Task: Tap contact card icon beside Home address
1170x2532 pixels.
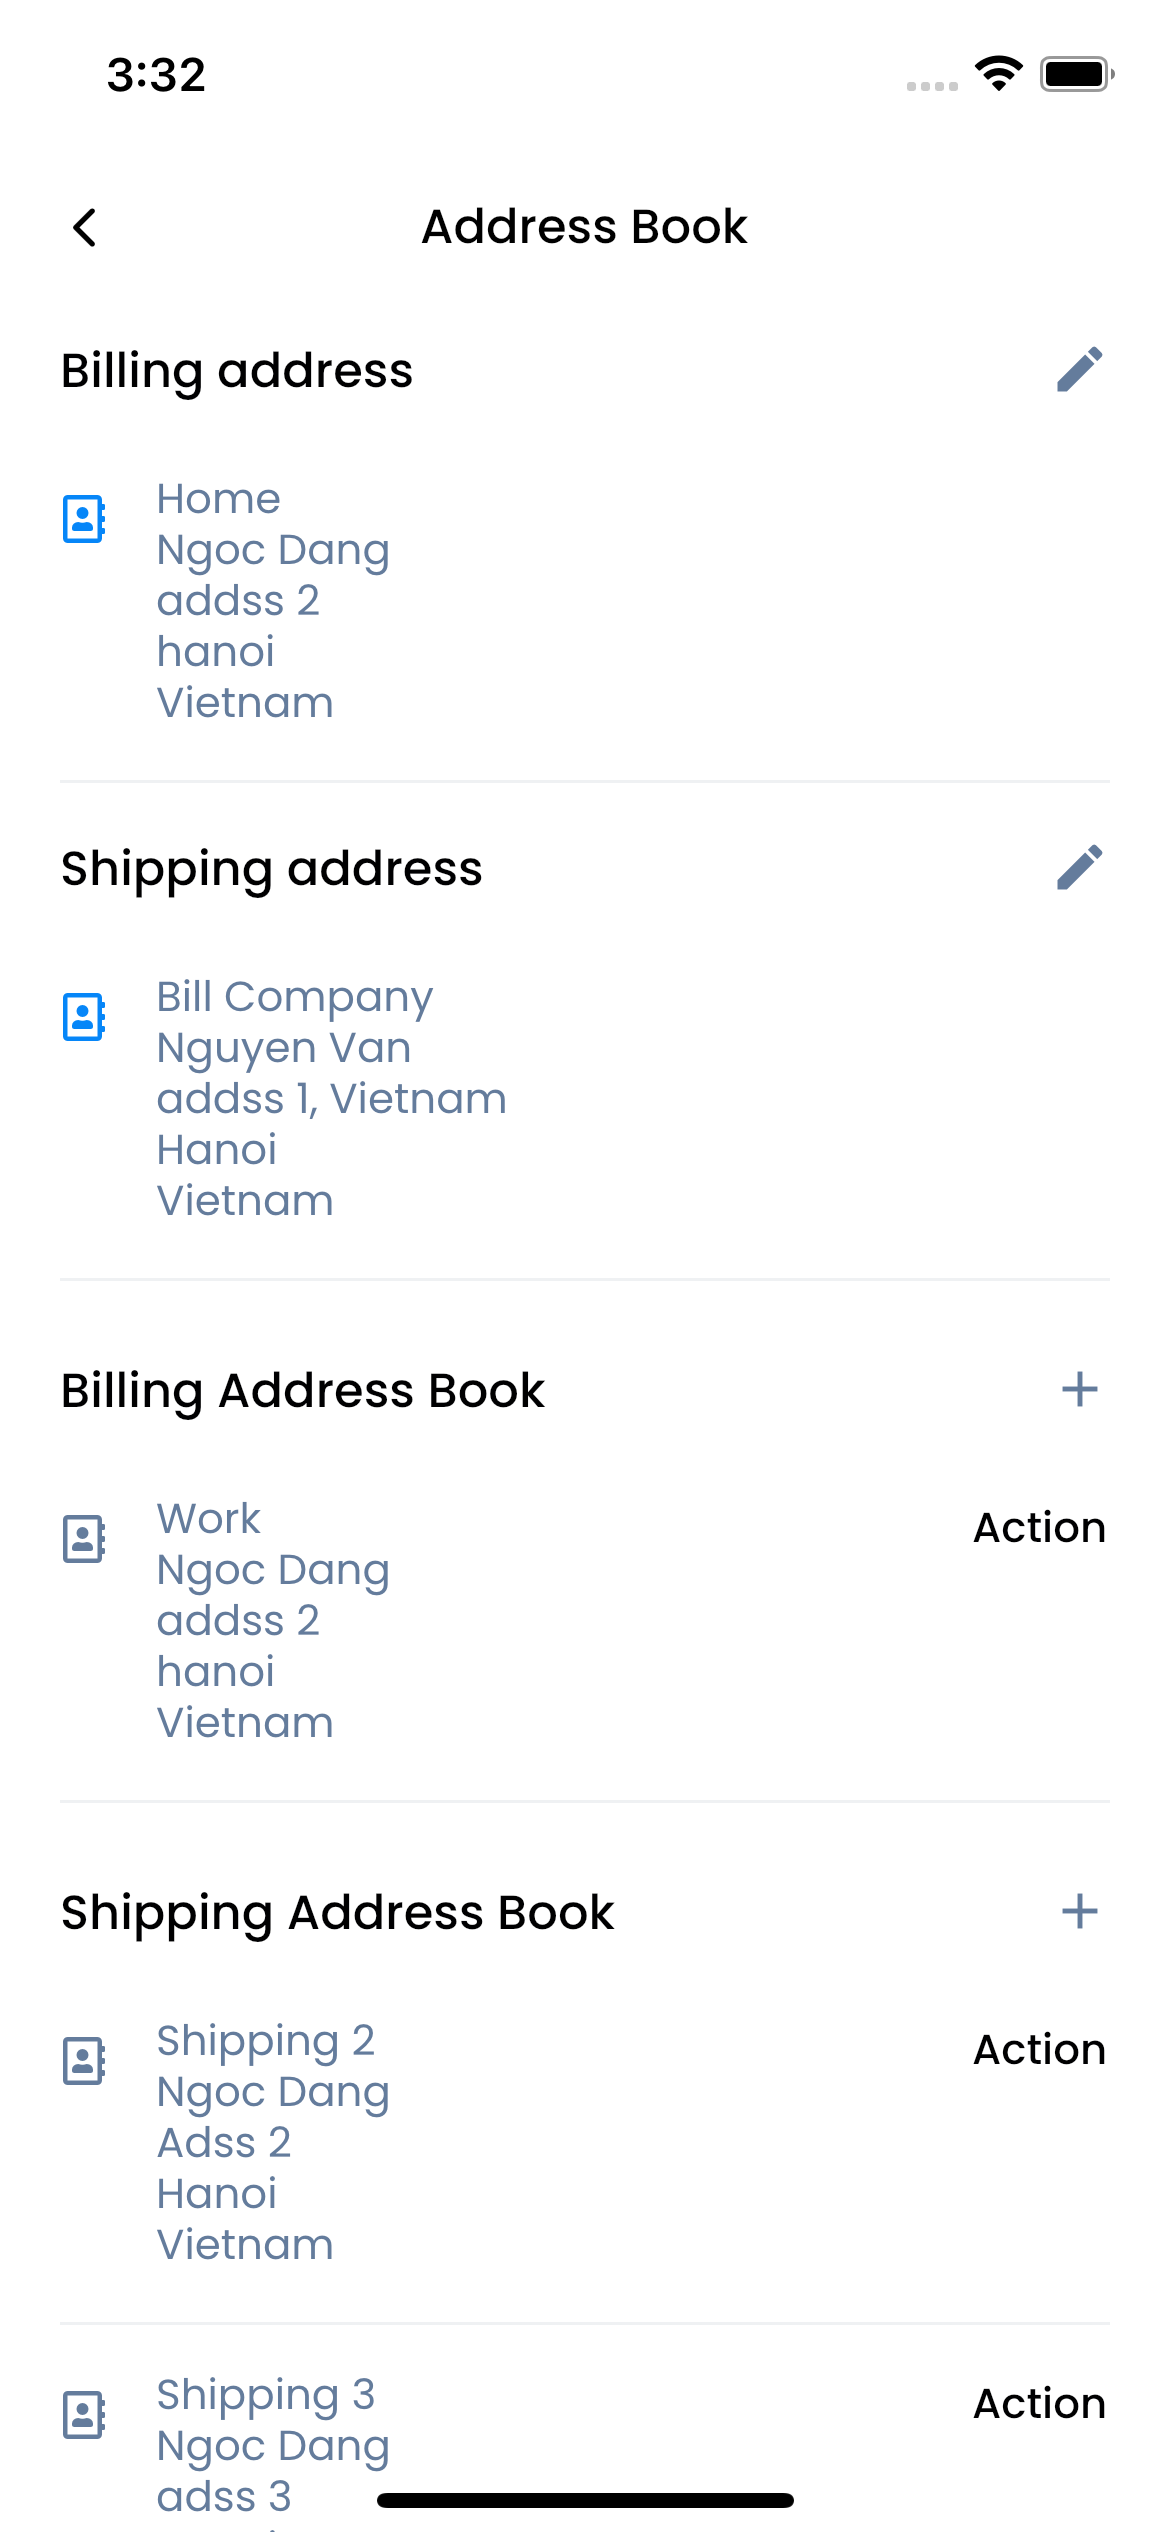Action: (83, 517)
